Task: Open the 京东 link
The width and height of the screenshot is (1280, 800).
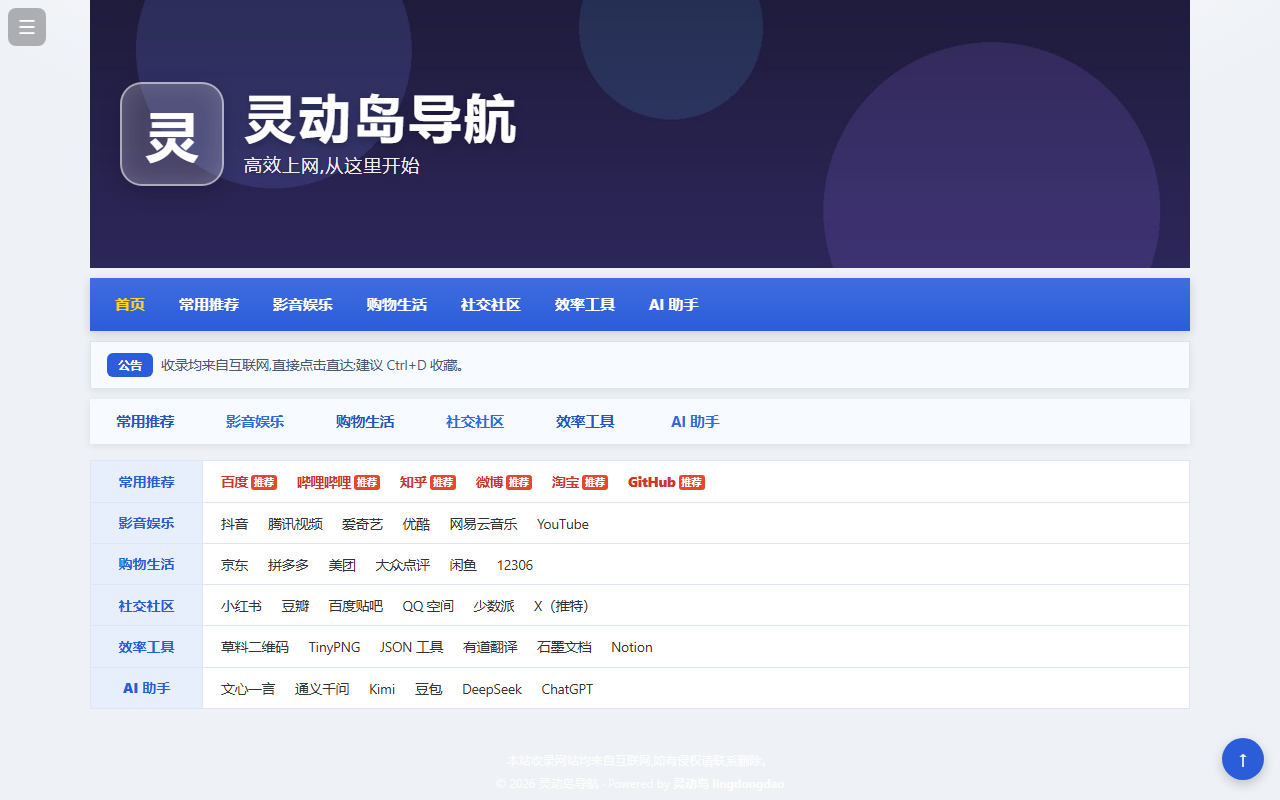Action: click(235, 565)
